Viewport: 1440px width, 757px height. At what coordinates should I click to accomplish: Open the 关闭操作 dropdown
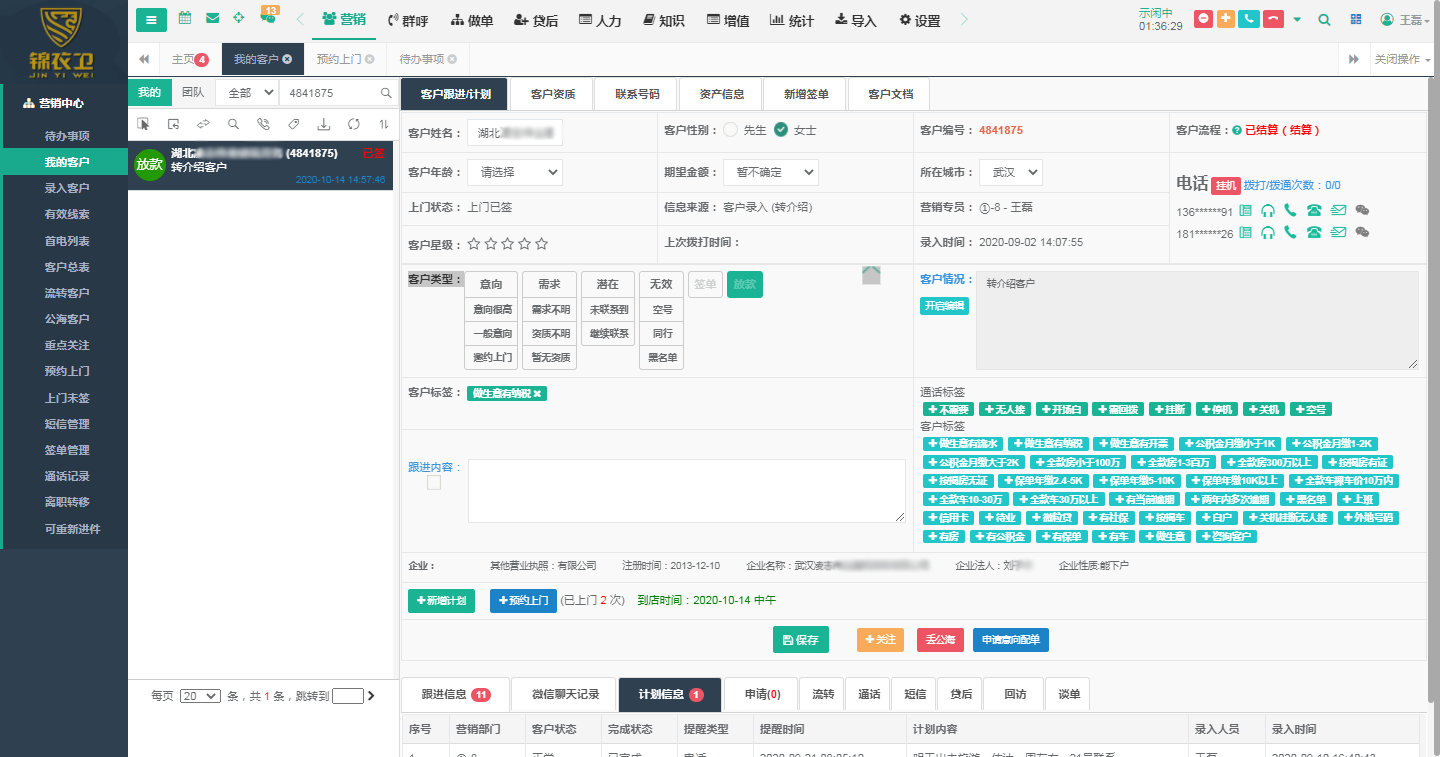(1402, 59)
